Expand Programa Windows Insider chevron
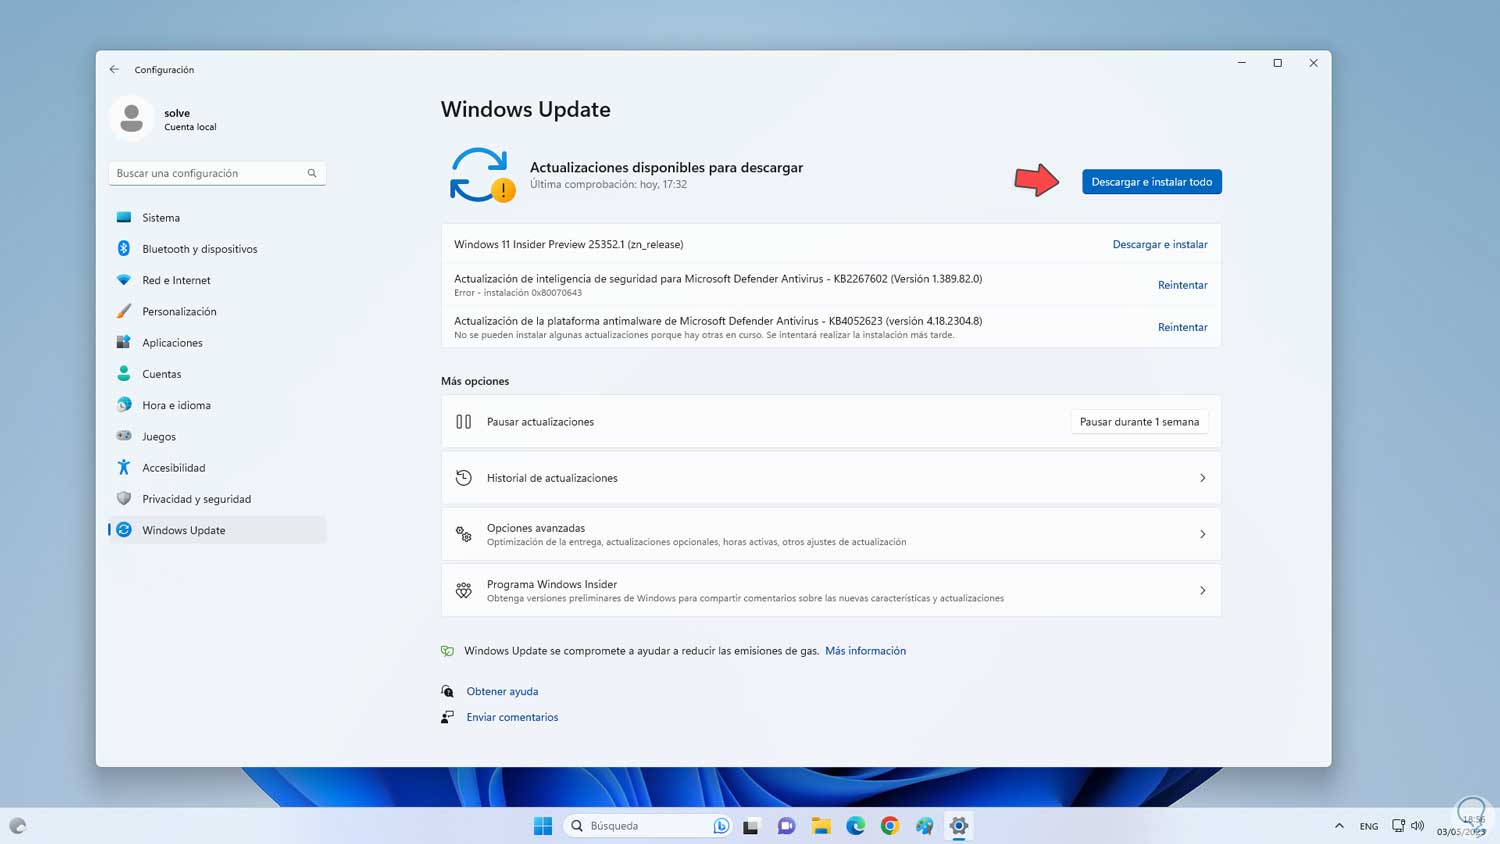Image resolution: width=1500 pixels, height=844 pixels. [x=1203, y=590]
